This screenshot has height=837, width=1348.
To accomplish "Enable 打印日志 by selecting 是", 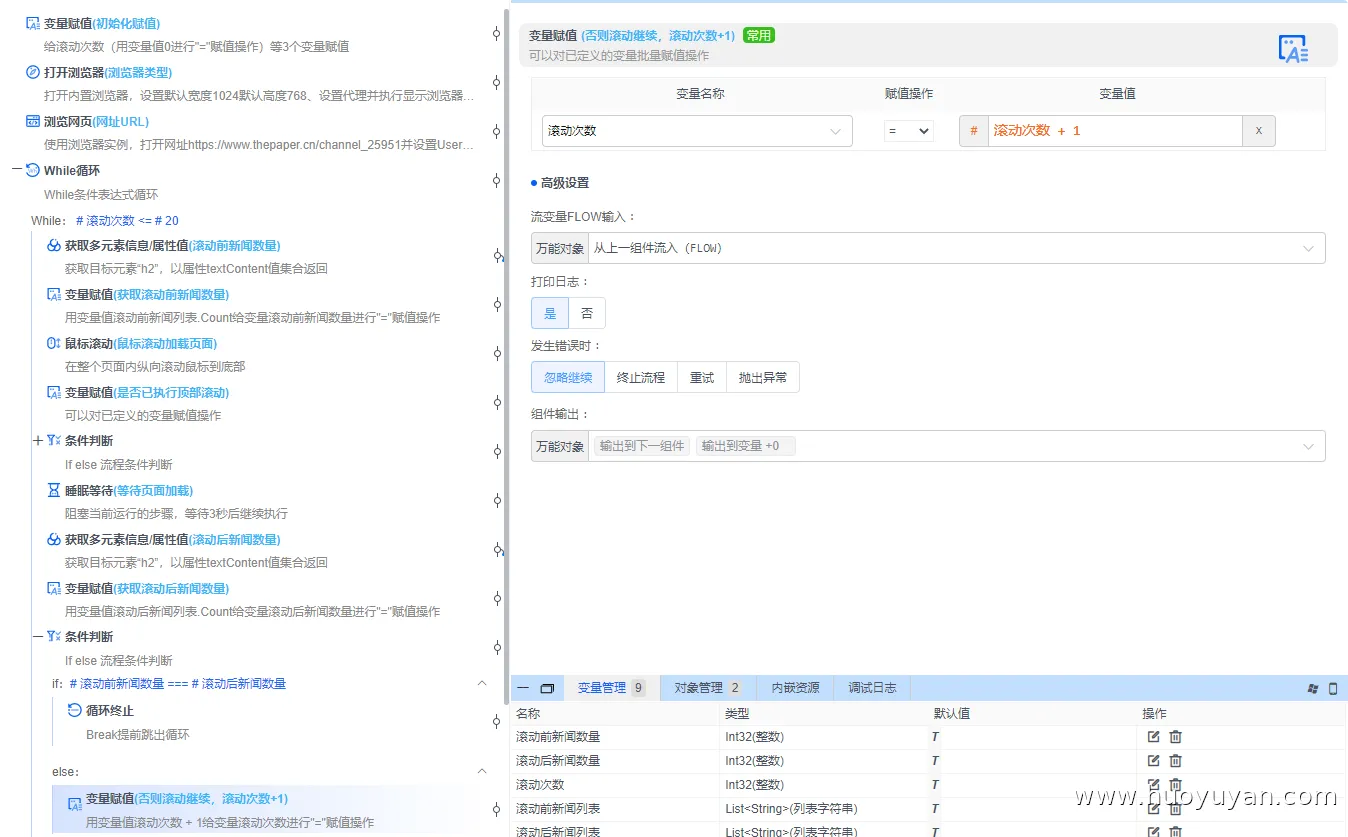I will (549, 313).
